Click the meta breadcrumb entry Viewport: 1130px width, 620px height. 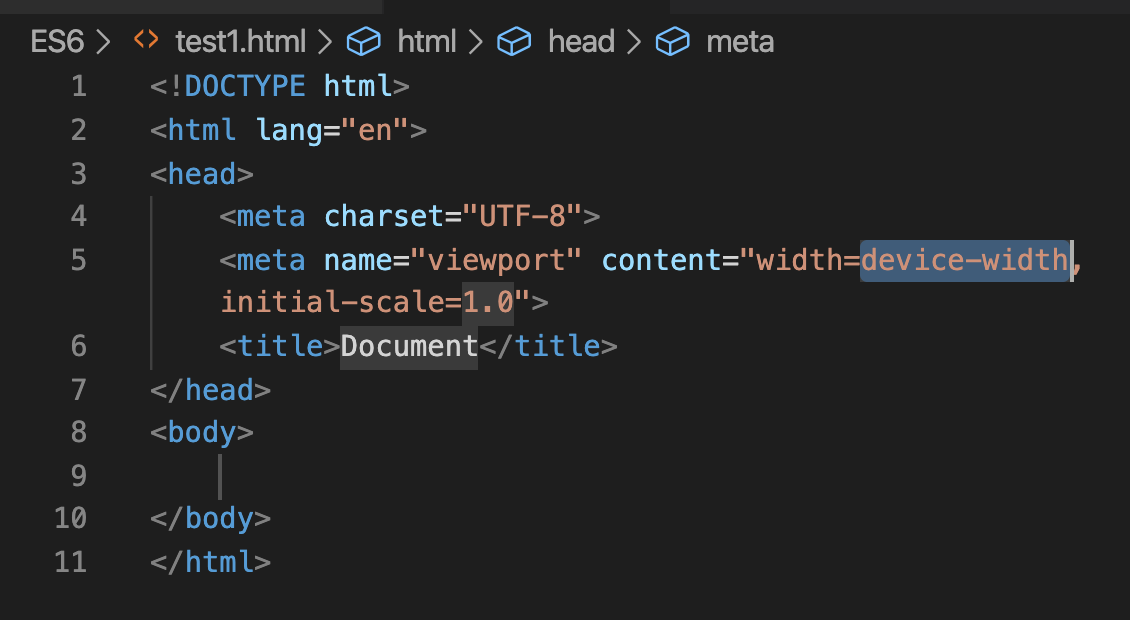click(740, 41)
